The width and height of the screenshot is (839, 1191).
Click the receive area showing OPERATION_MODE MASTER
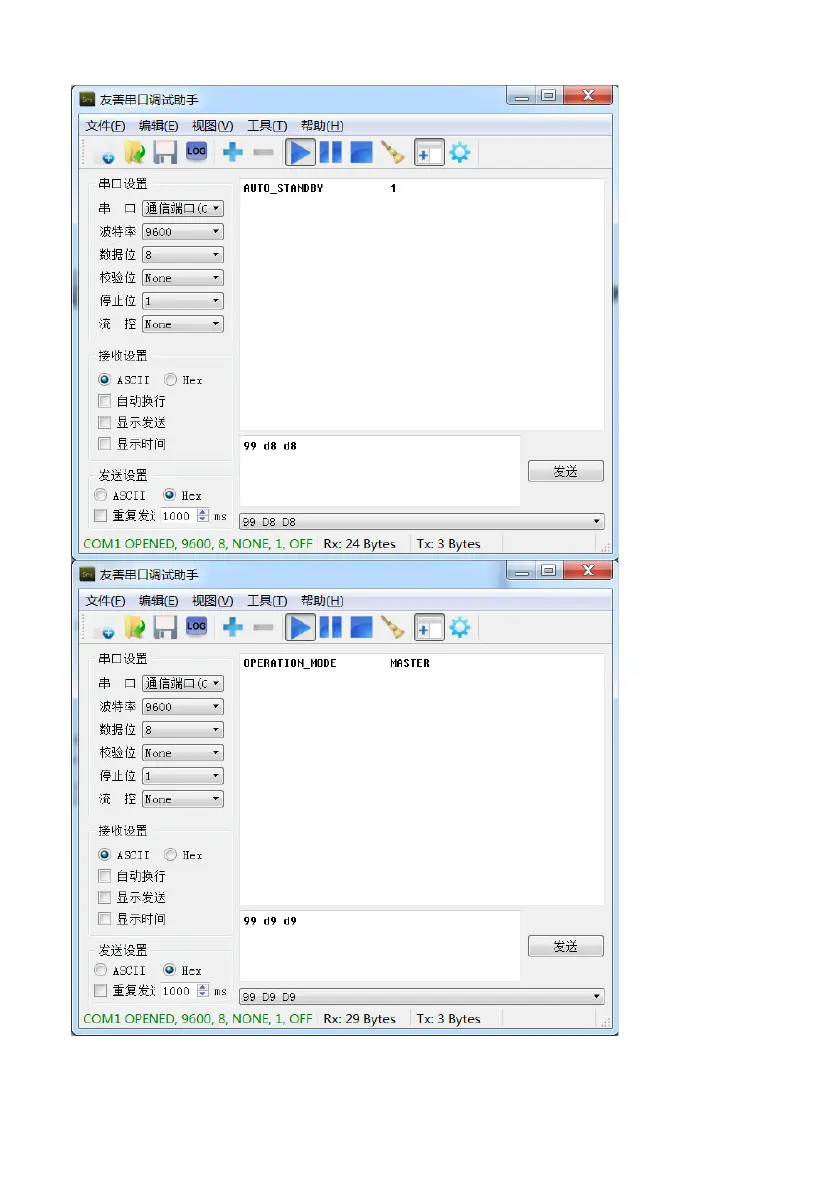coord(422,779)
